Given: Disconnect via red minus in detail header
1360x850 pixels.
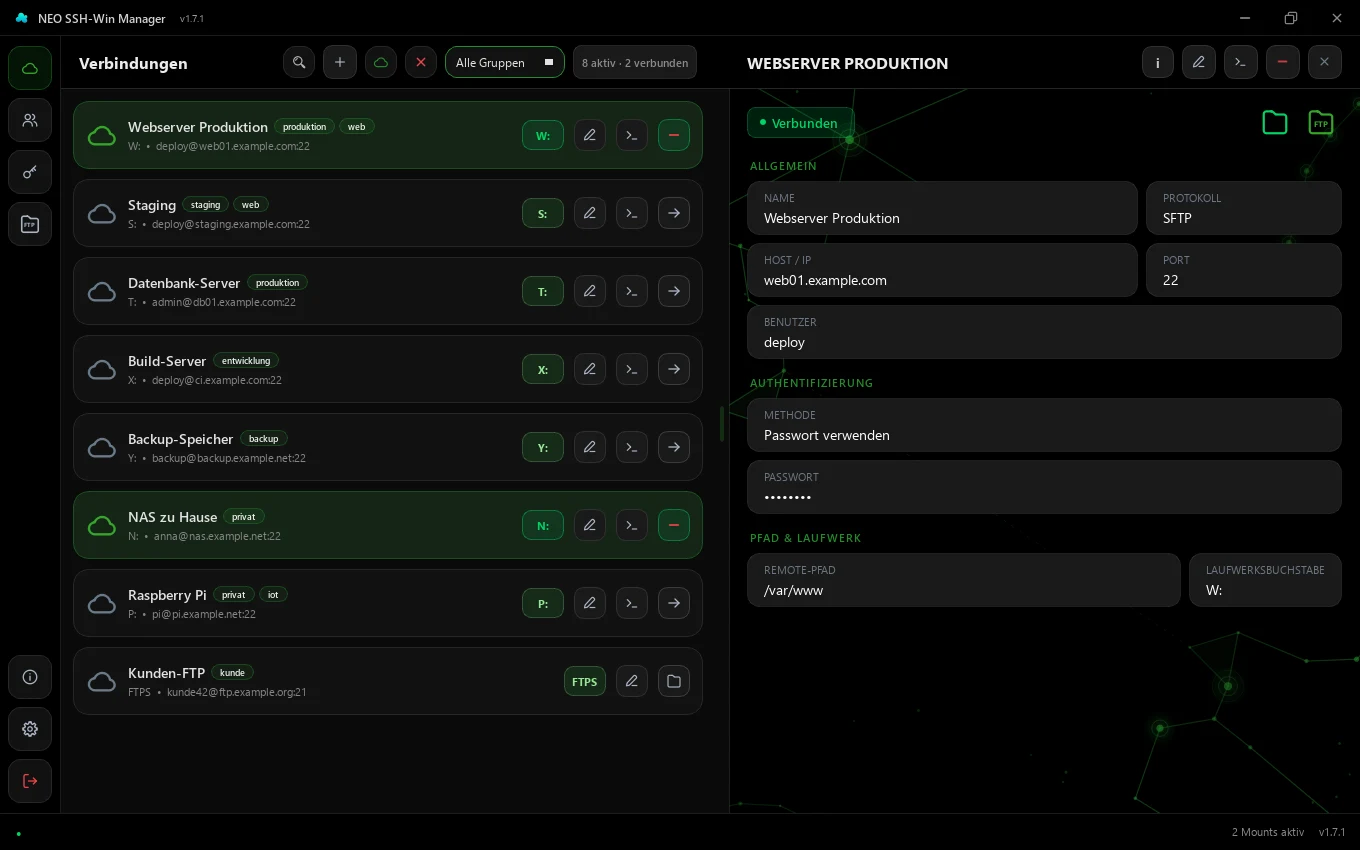Looking at the screenshot, I should click(1282, 62).
